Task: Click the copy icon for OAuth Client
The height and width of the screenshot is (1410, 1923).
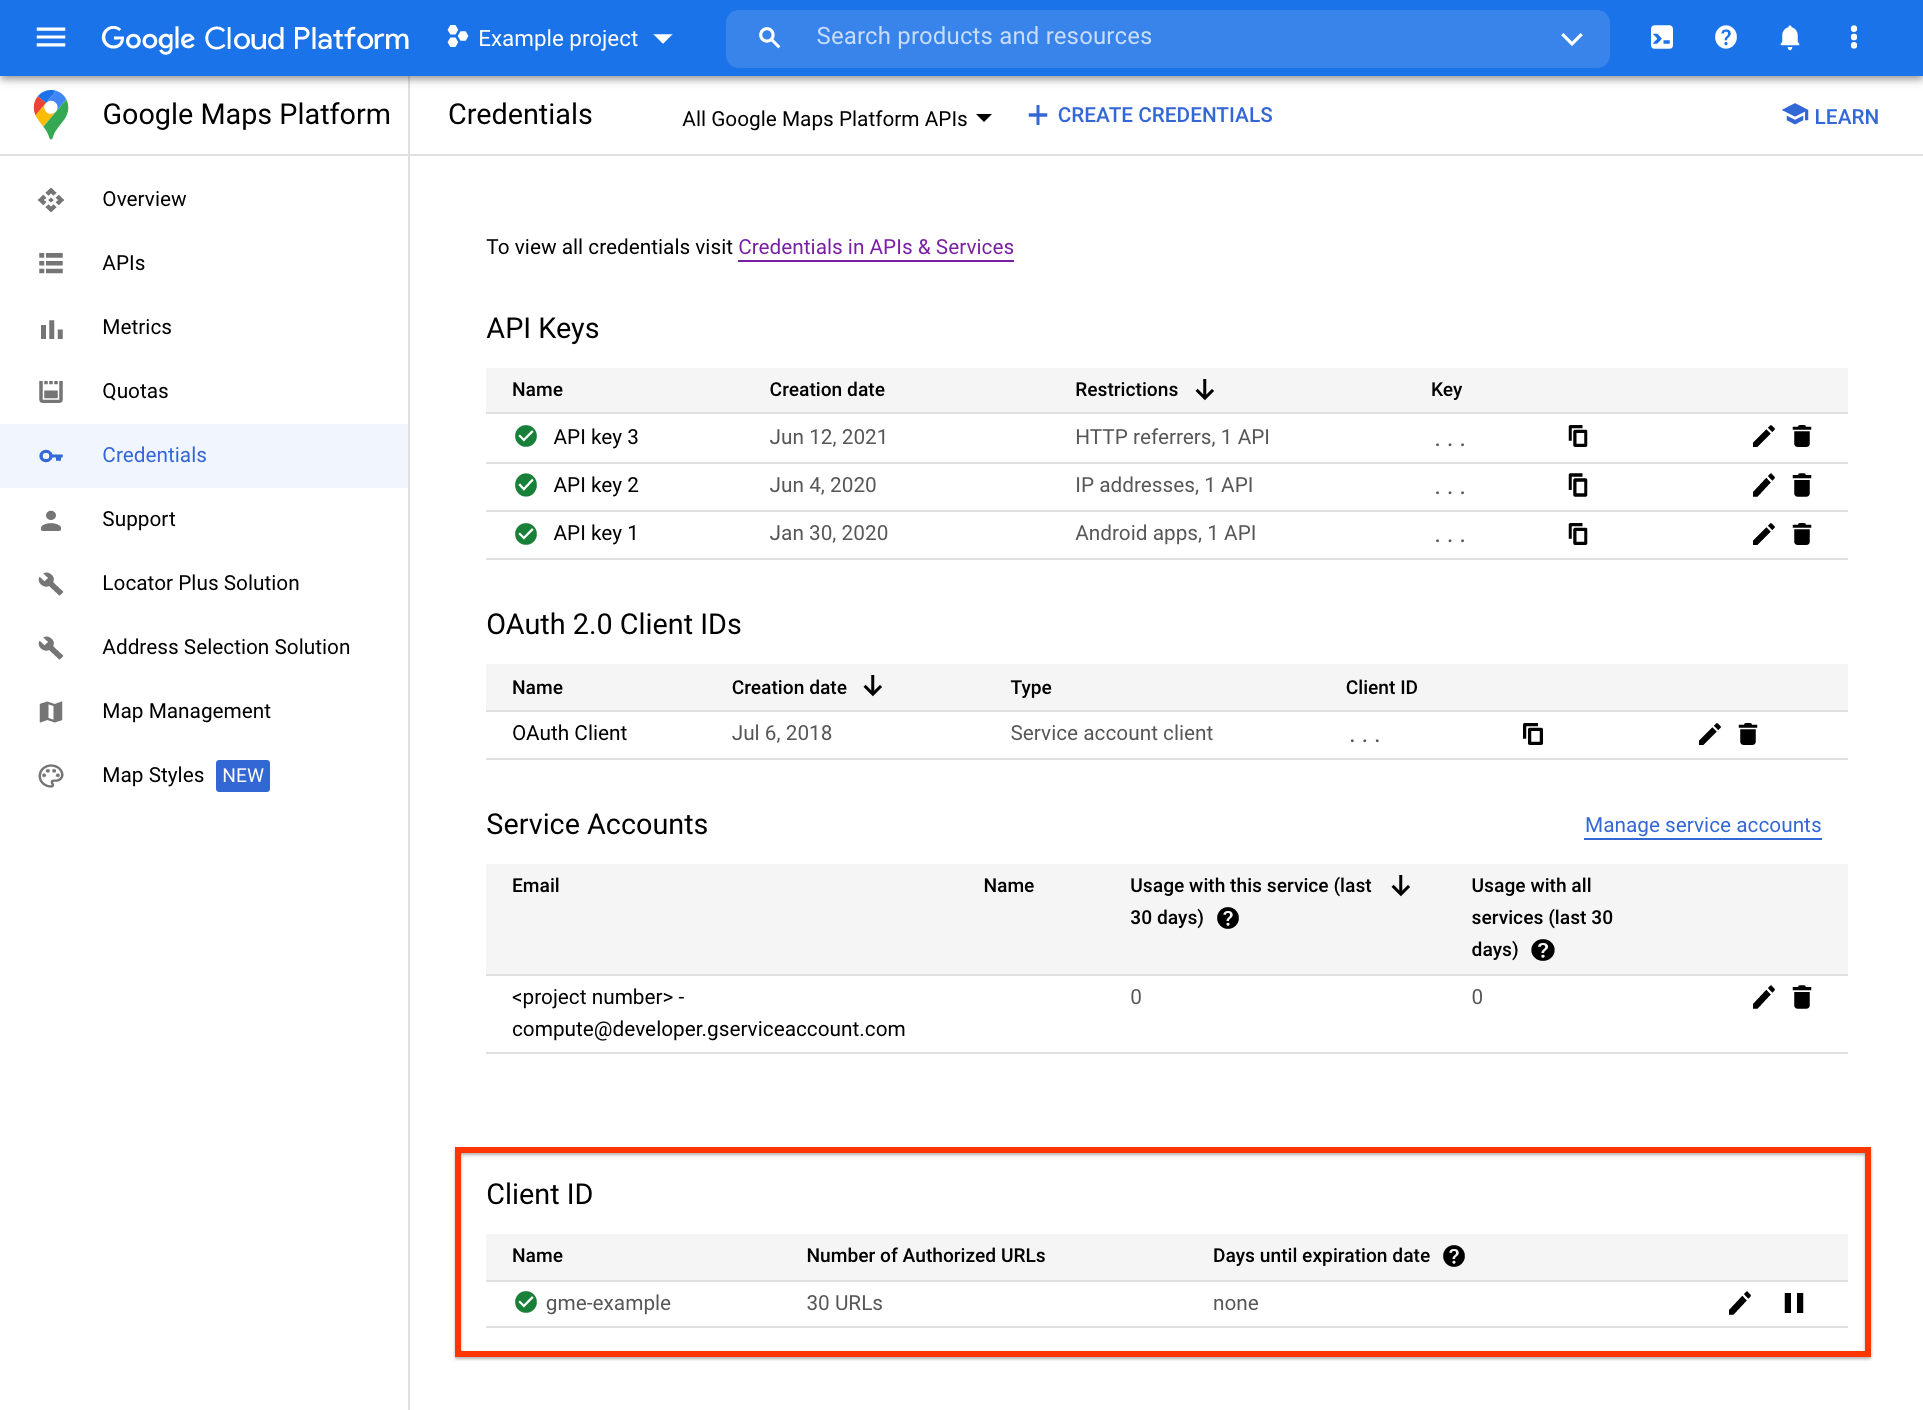Action: point(1533,733)
